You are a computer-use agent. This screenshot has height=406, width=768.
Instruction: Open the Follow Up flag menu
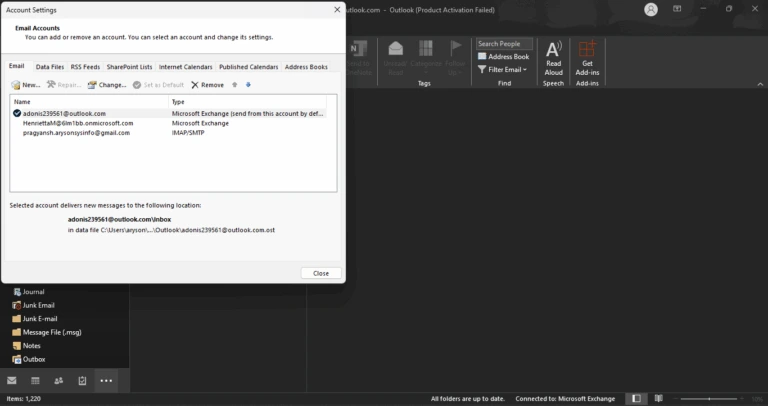pyautogui.click(x=456, y=58)
